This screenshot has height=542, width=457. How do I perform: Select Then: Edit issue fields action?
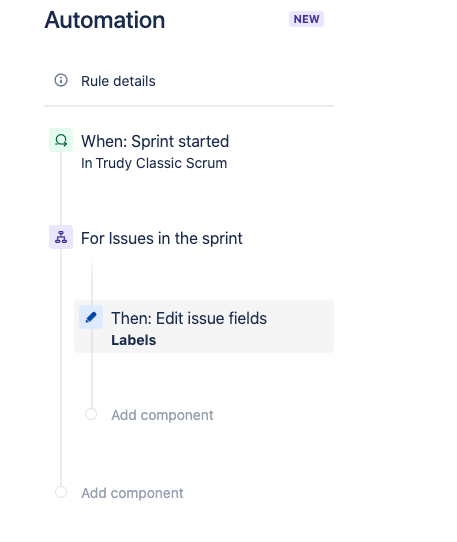(x=189, y=318)
